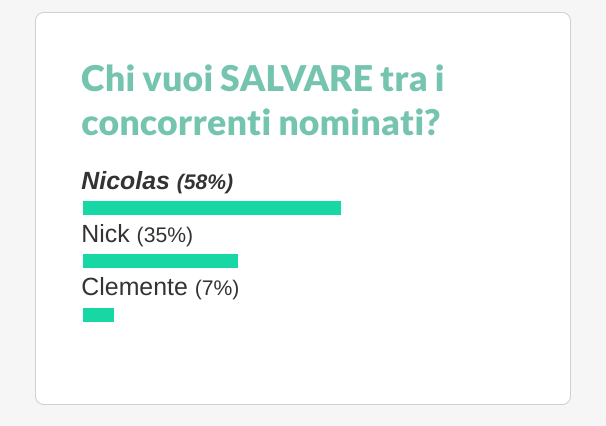
Task: Click gray page background outside poll card
Action: click(588, 200)
